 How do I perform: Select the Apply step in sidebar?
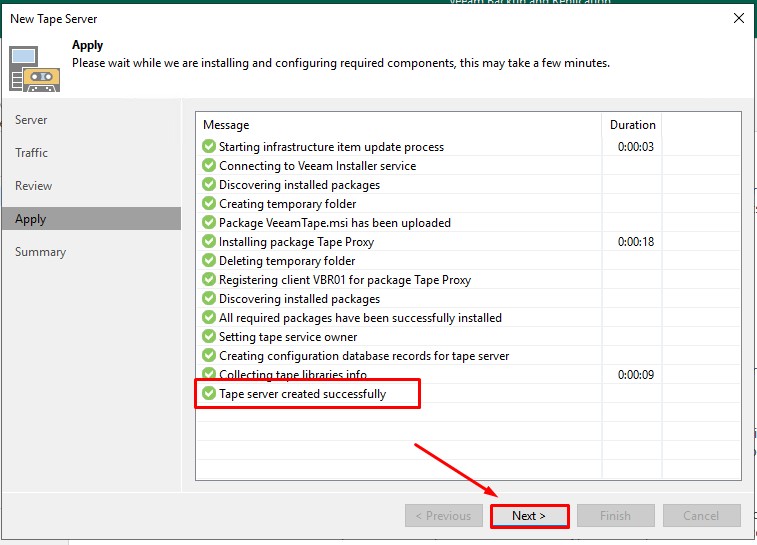pyautogui.click(x=30, y=219)
